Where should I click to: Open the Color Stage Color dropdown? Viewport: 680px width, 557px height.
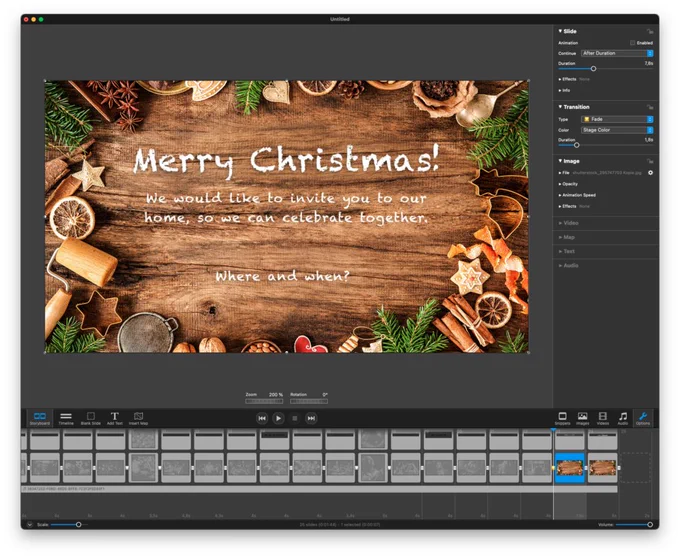click(x=617, y=130)
